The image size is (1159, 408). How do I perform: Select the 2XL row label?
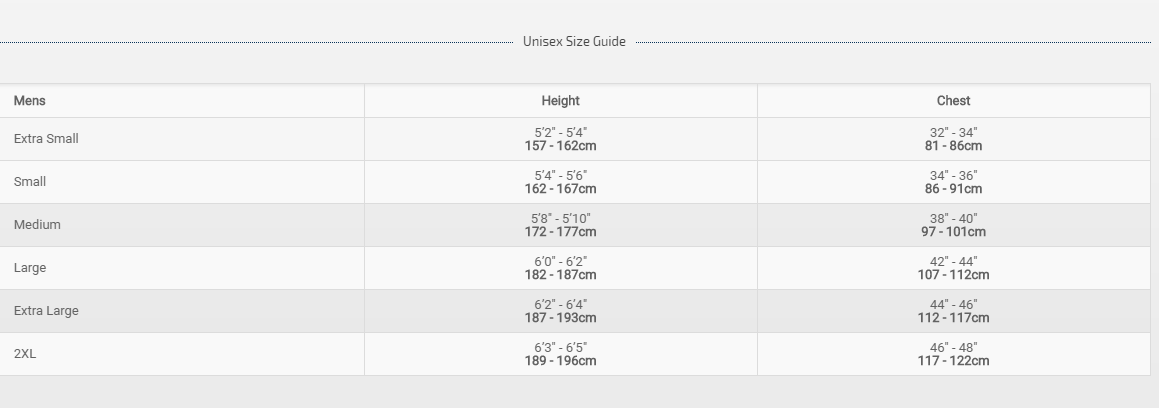coord(25,354)
